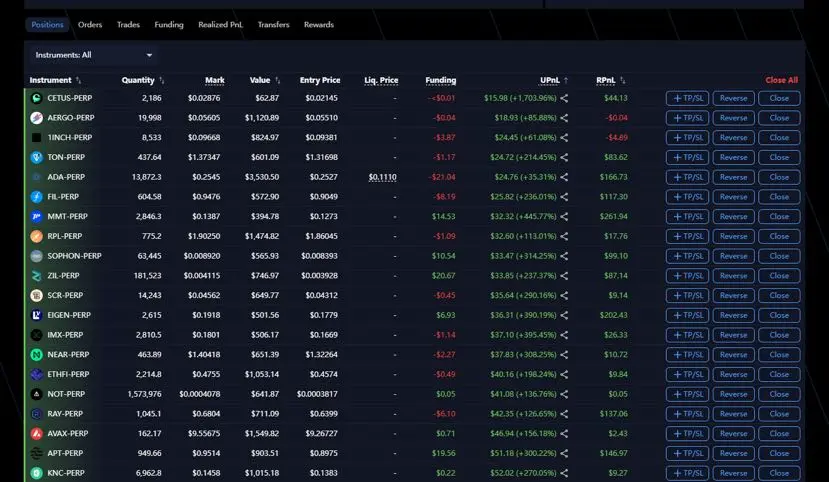829x482 pixels.
Task: Reverse the SOPHON-PERP position
Action: click(733, 256)
